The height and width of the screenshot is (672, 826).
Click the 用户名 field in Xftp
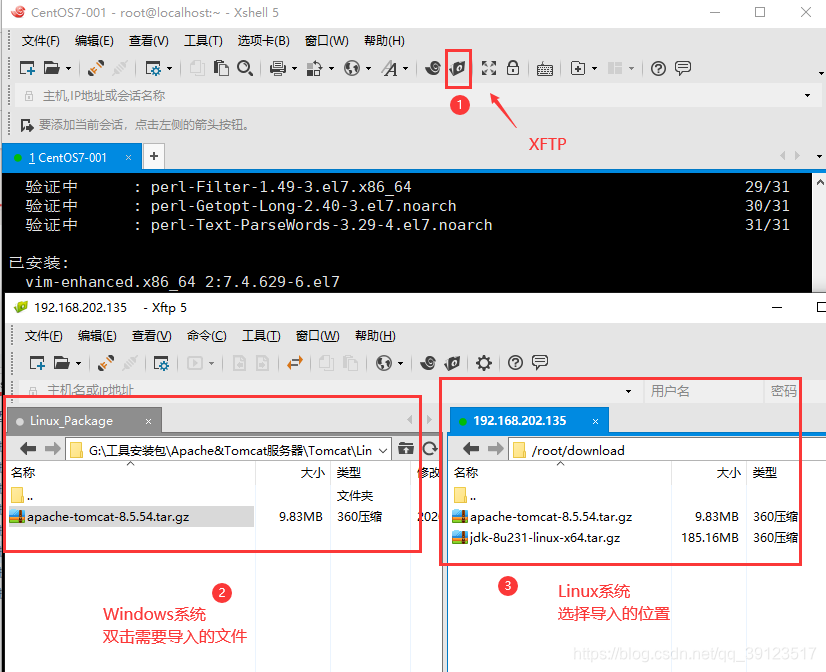point(703,391)
